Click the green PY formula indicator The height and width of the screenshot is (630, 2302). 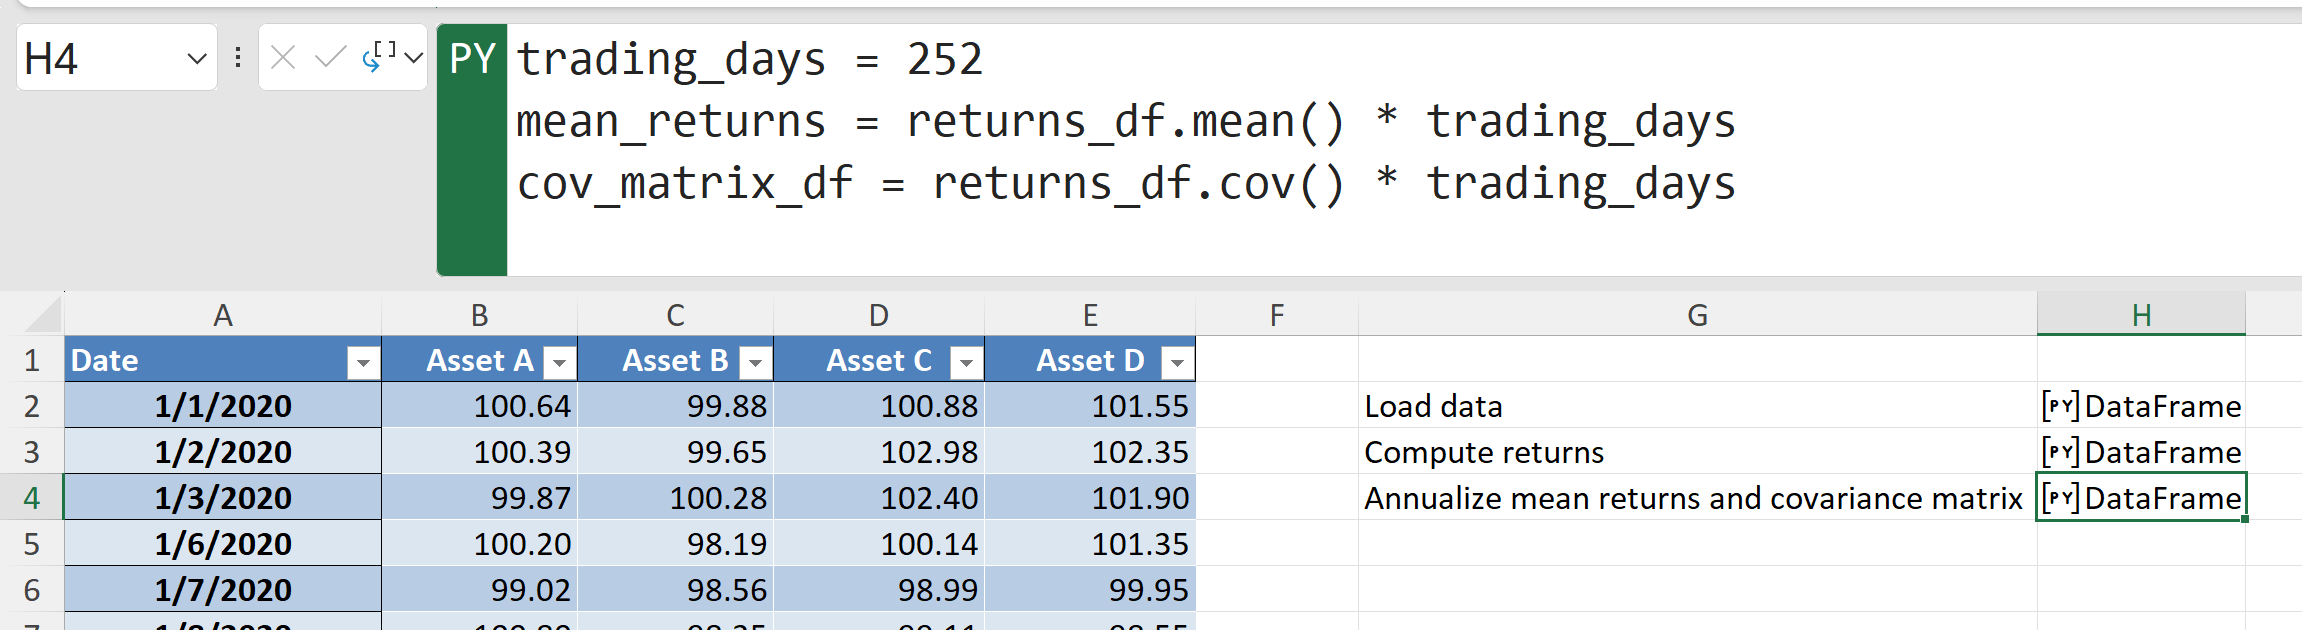(472, 60)
